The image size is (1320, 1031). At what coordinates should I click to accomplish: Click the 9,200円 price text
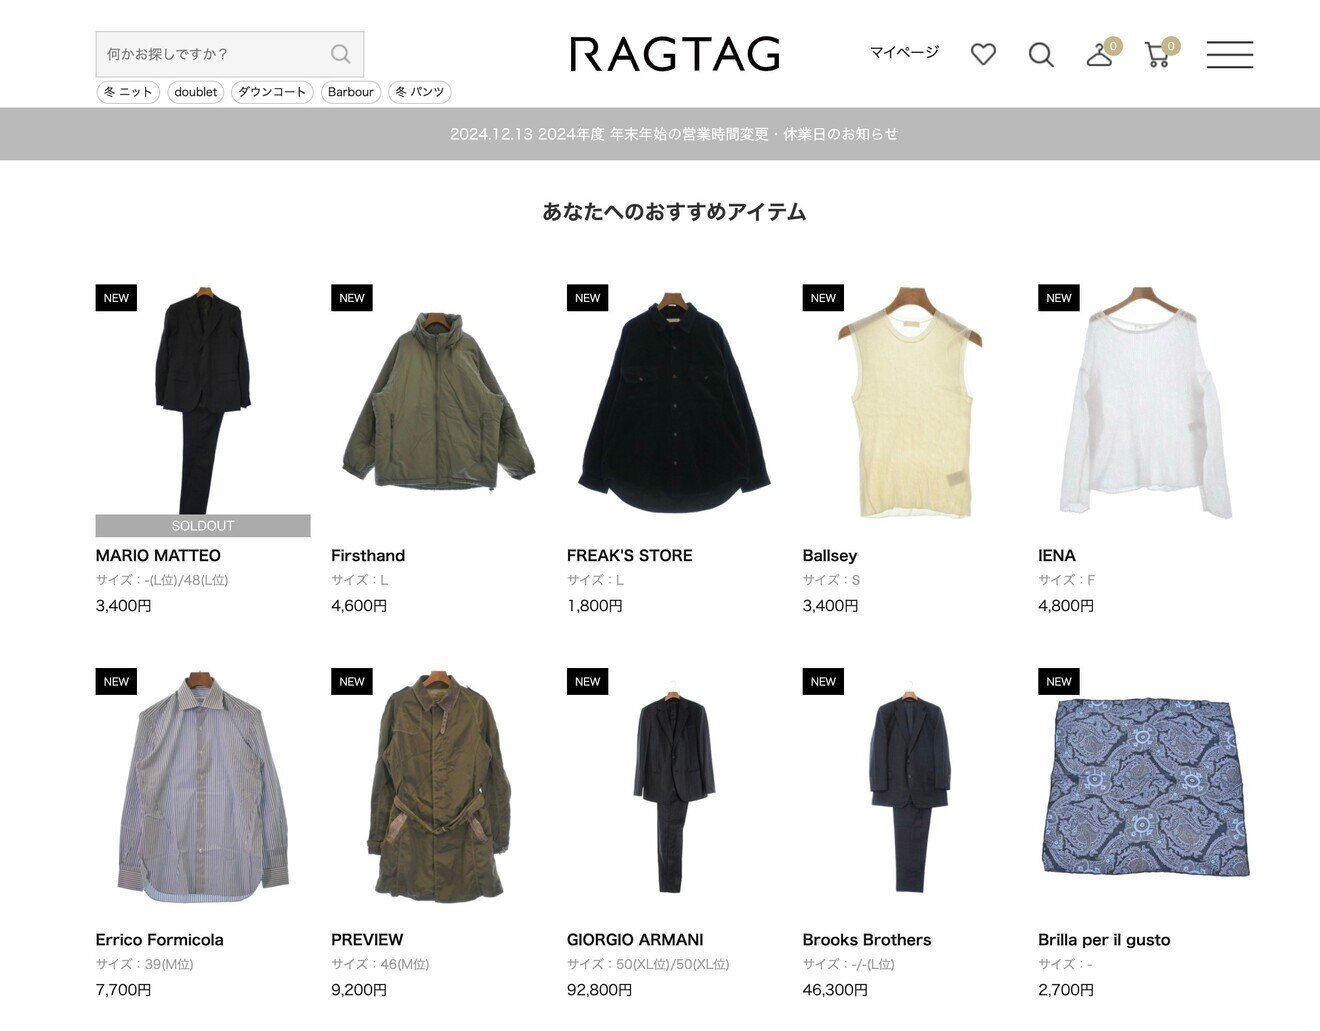point(359,990)
